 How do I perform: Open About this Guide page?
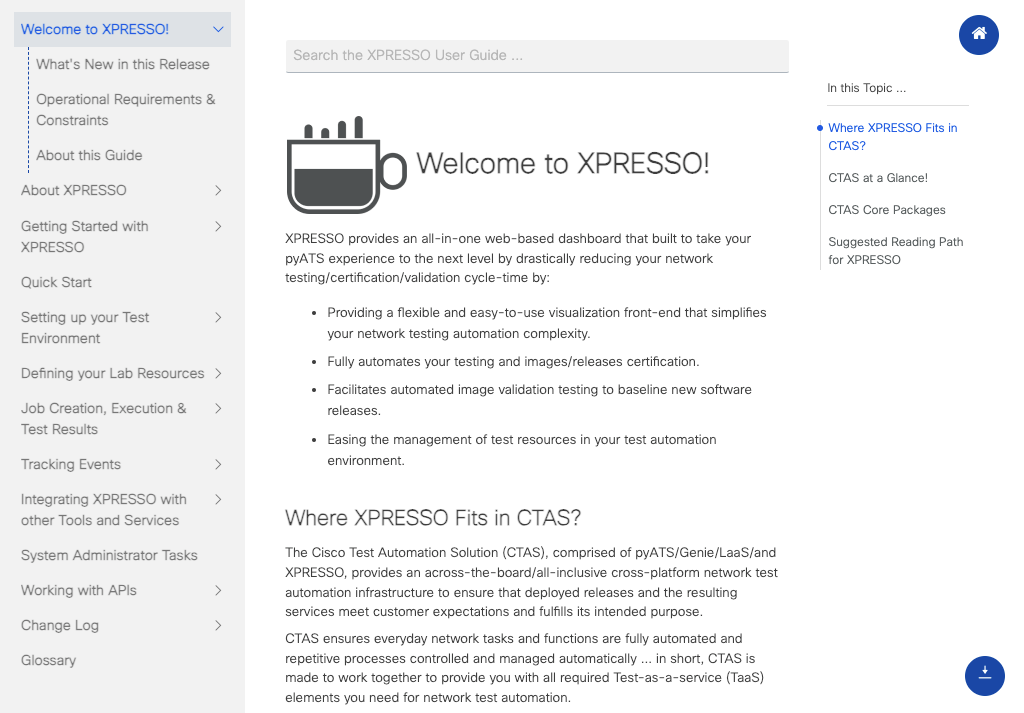pyautogui.click(x=89, y=155)
